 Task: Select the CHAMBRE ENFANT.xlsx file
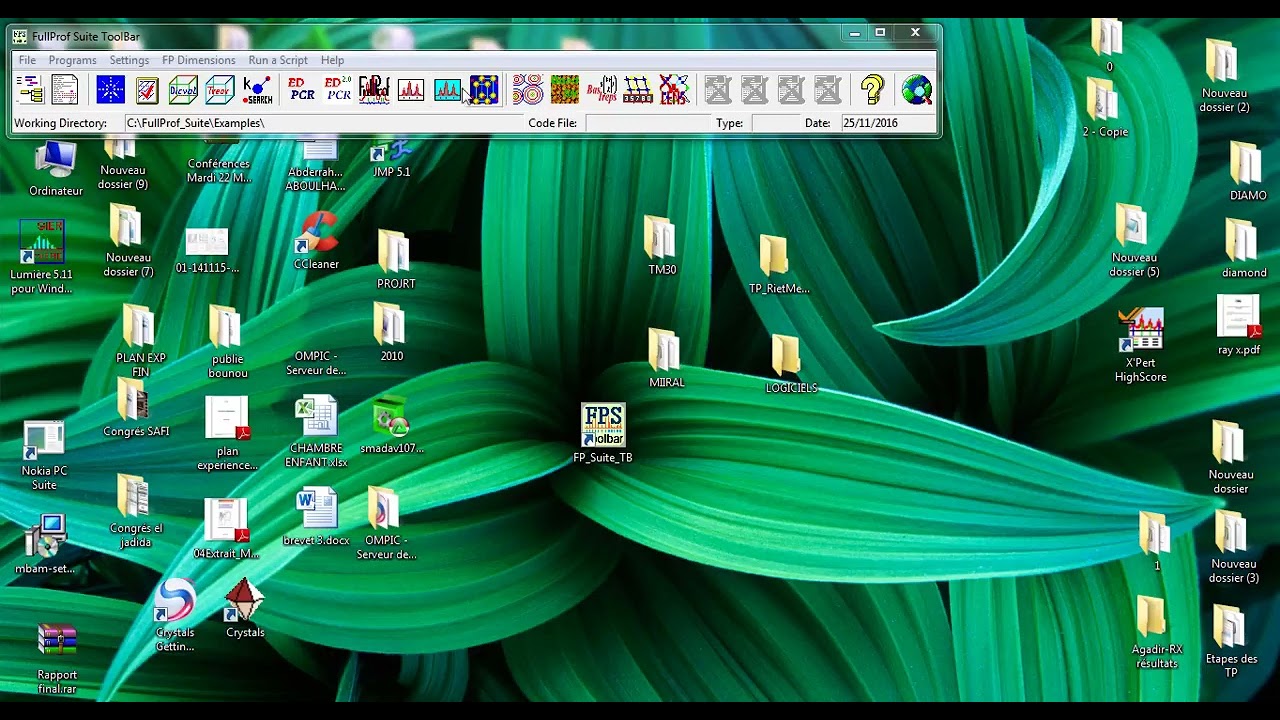316,432
